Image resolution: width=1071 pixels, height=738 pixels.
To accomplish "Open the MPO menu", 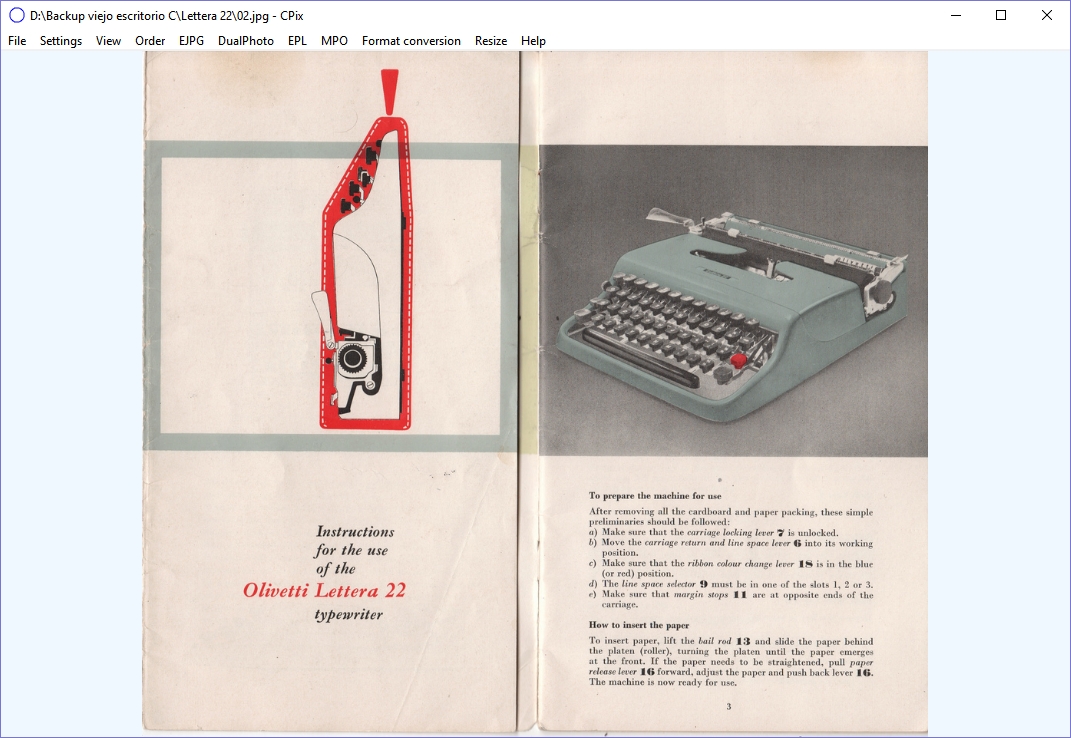I will 335,41.
